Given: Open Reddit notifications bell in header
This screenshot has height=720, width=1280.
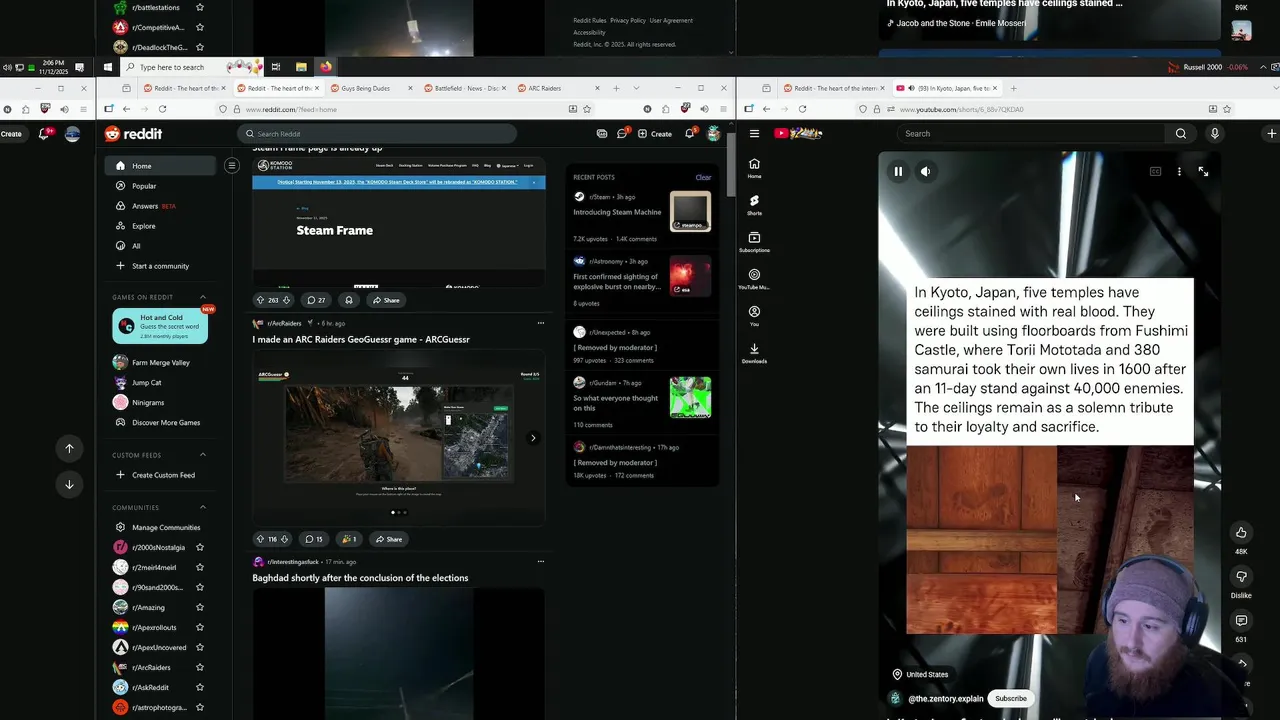Looking at the screenshot, I should [690, 134].
